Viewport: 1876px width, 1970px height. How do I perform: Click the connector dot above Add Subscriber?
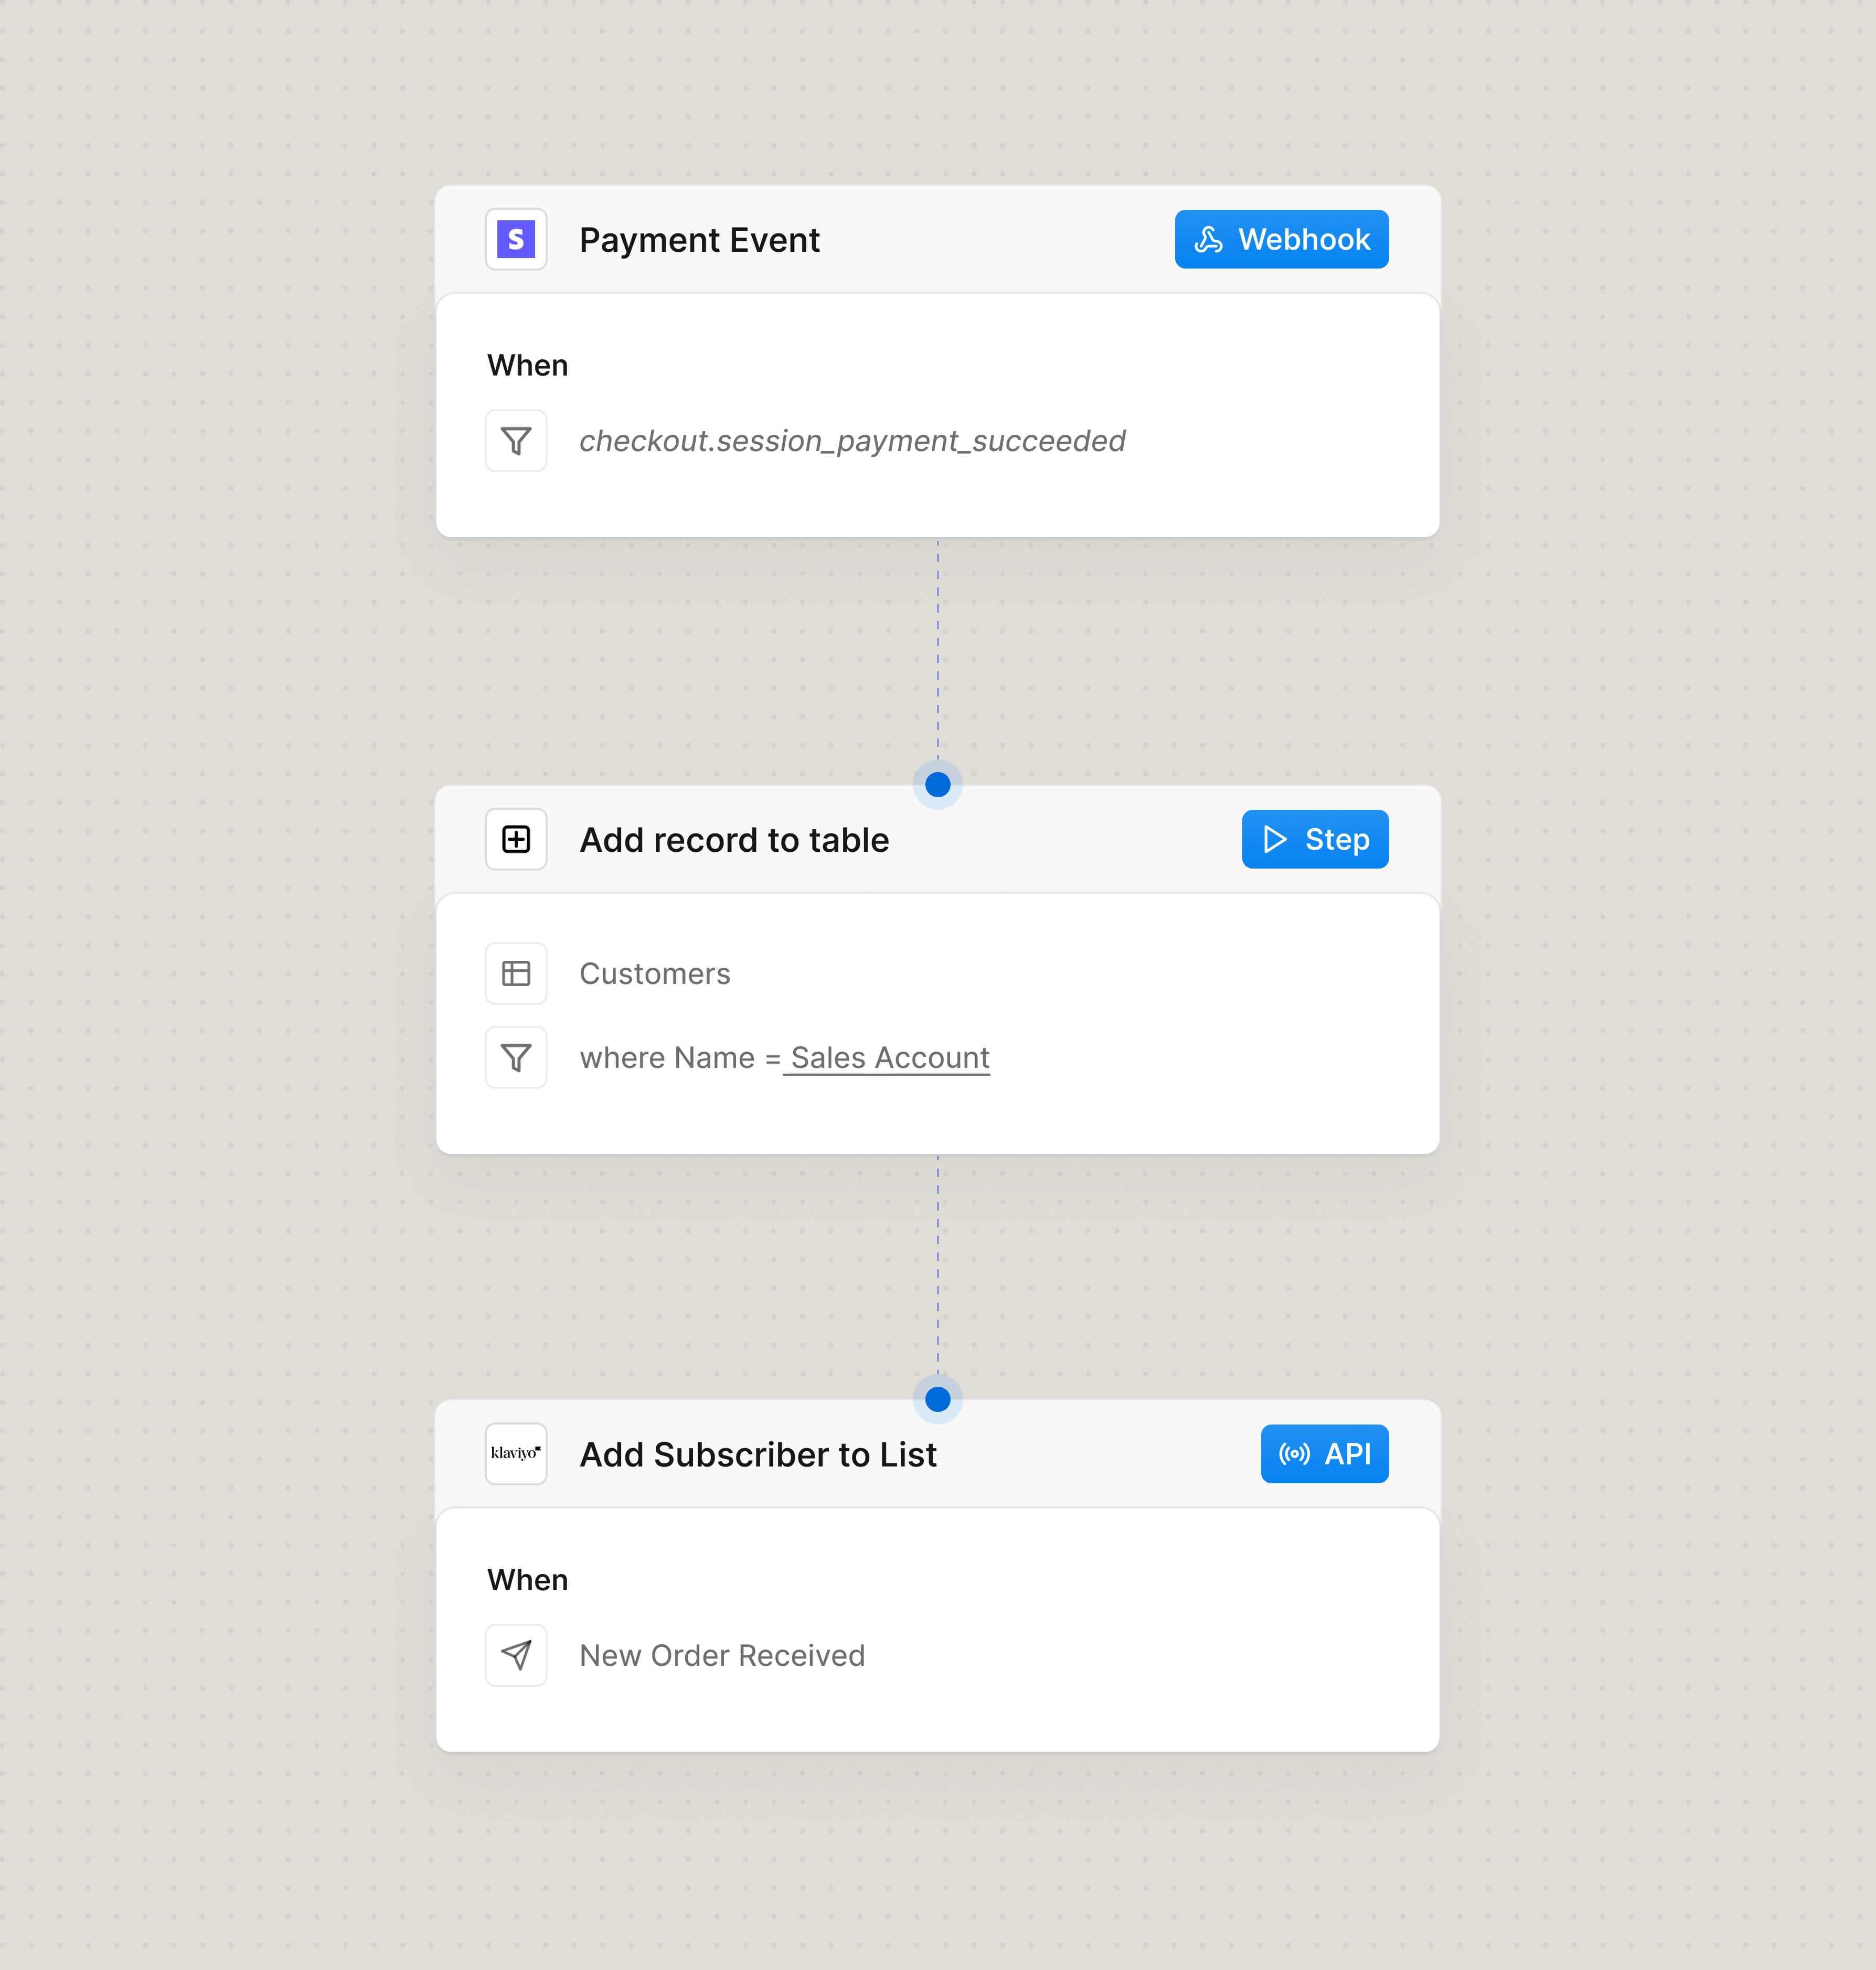(x=937, y=1399)
